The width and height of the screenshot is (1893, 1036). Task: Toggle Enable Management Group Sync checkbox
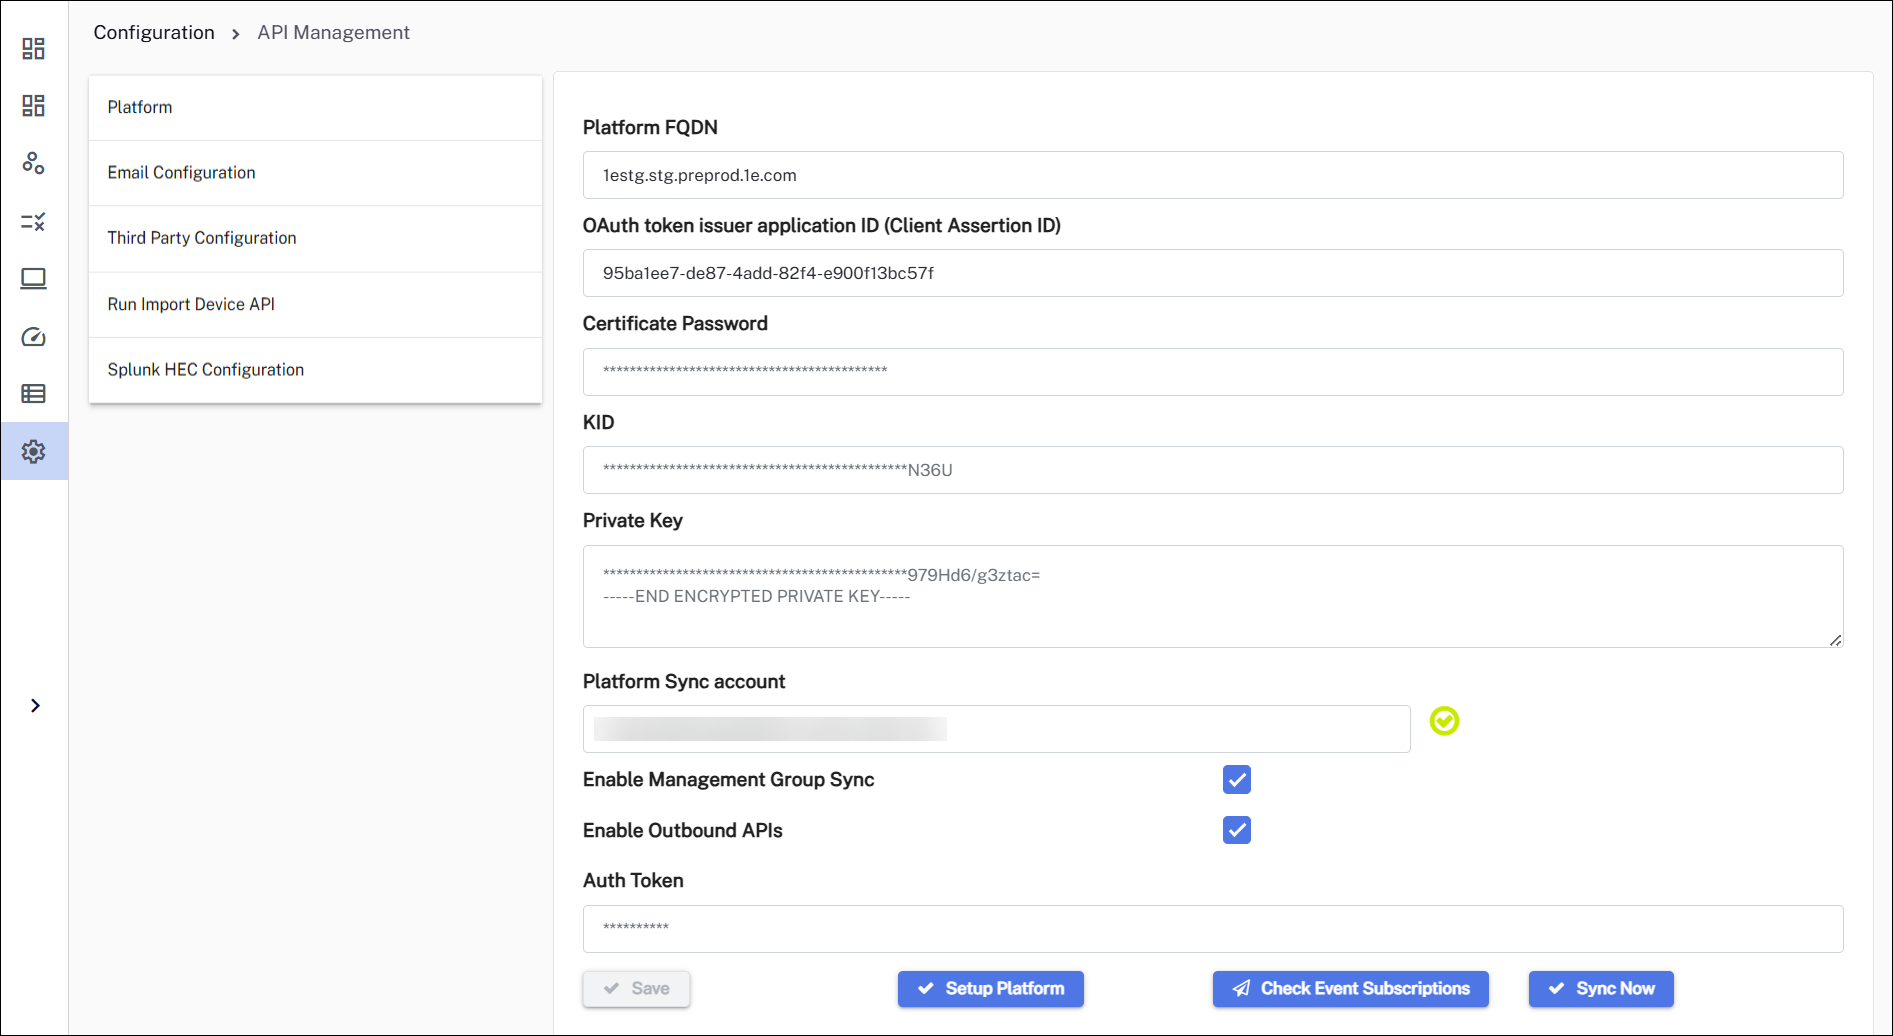1236,780
